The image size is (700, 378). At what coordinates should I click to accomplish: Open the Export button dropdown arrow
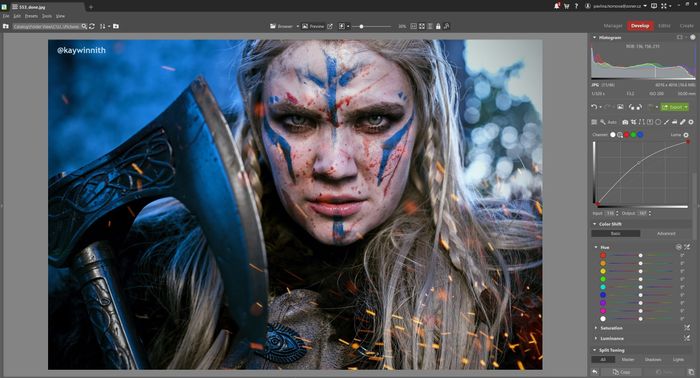[686, 107]
